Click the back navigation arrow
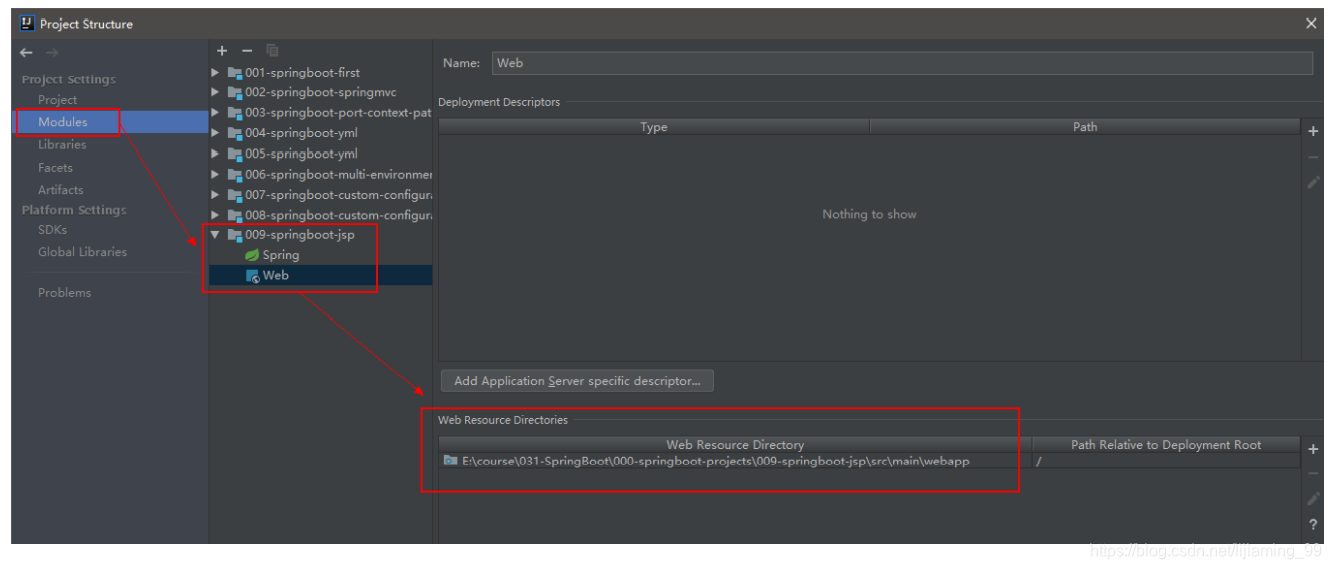 [x=26, y=53]
